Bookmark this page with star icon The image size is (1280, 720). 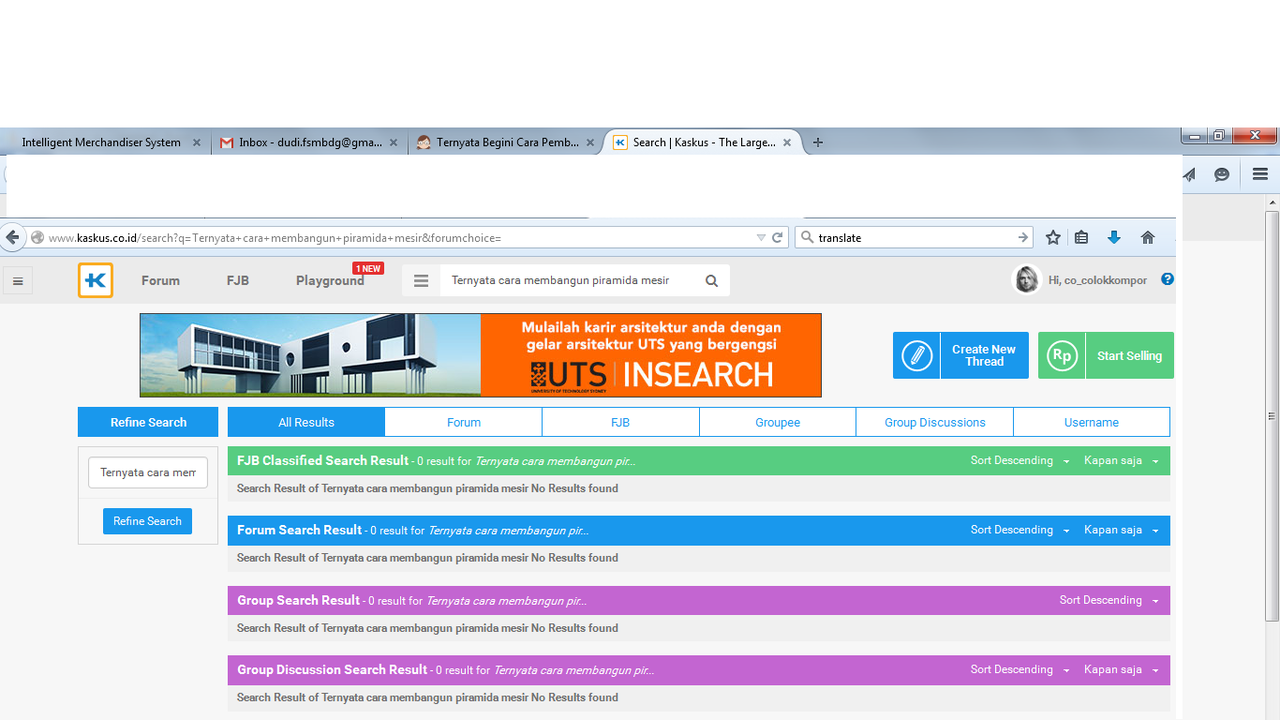pyautogui.click(x=1053, y=238)
